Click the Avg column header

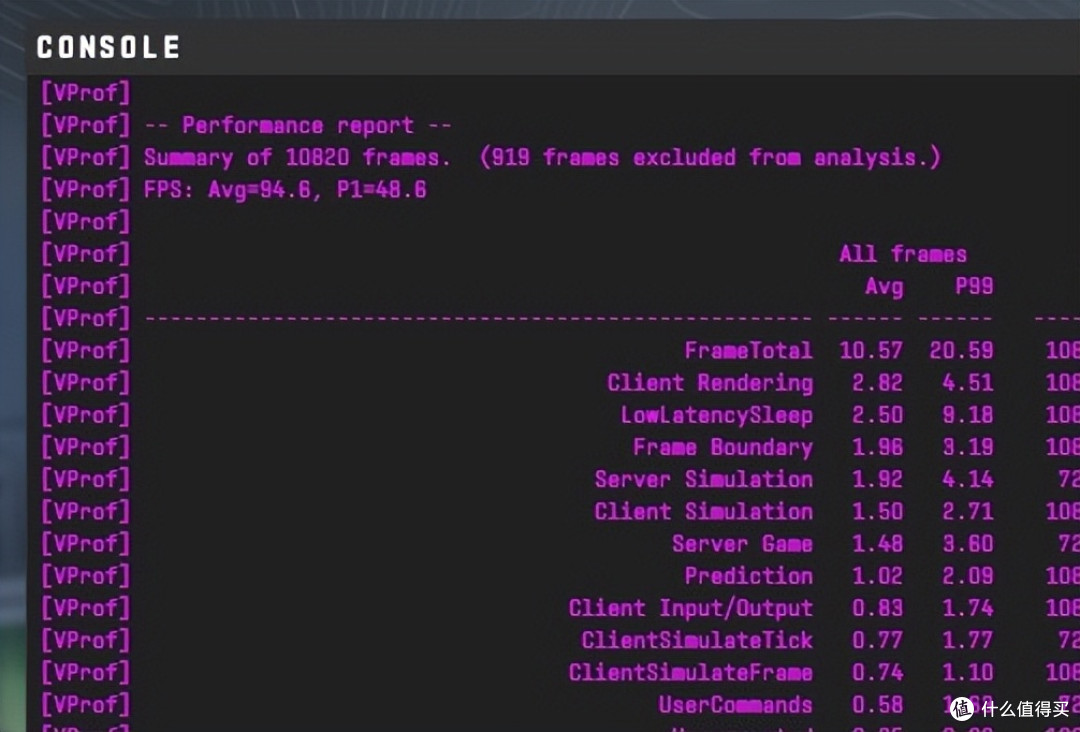(x=884, y=286)
